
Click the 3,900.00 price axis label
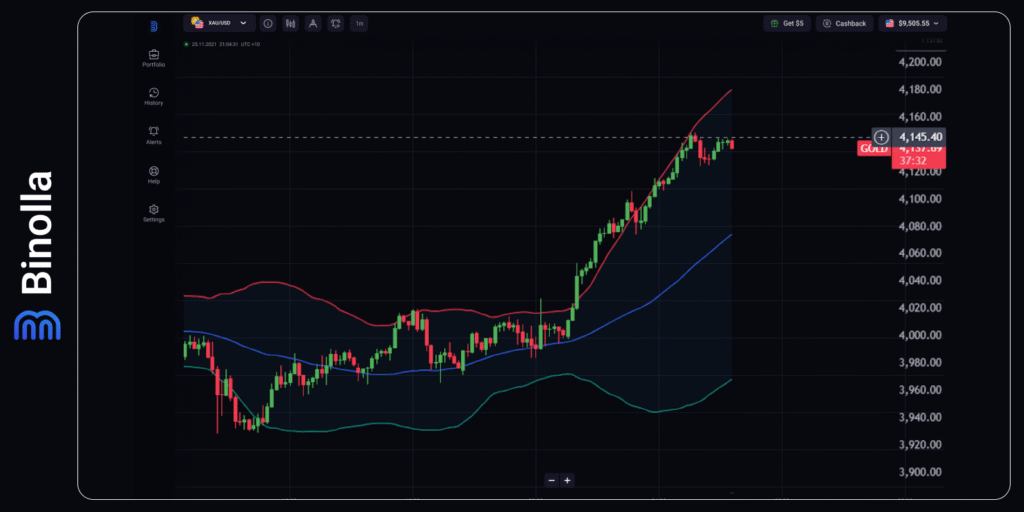click(921, 472)
